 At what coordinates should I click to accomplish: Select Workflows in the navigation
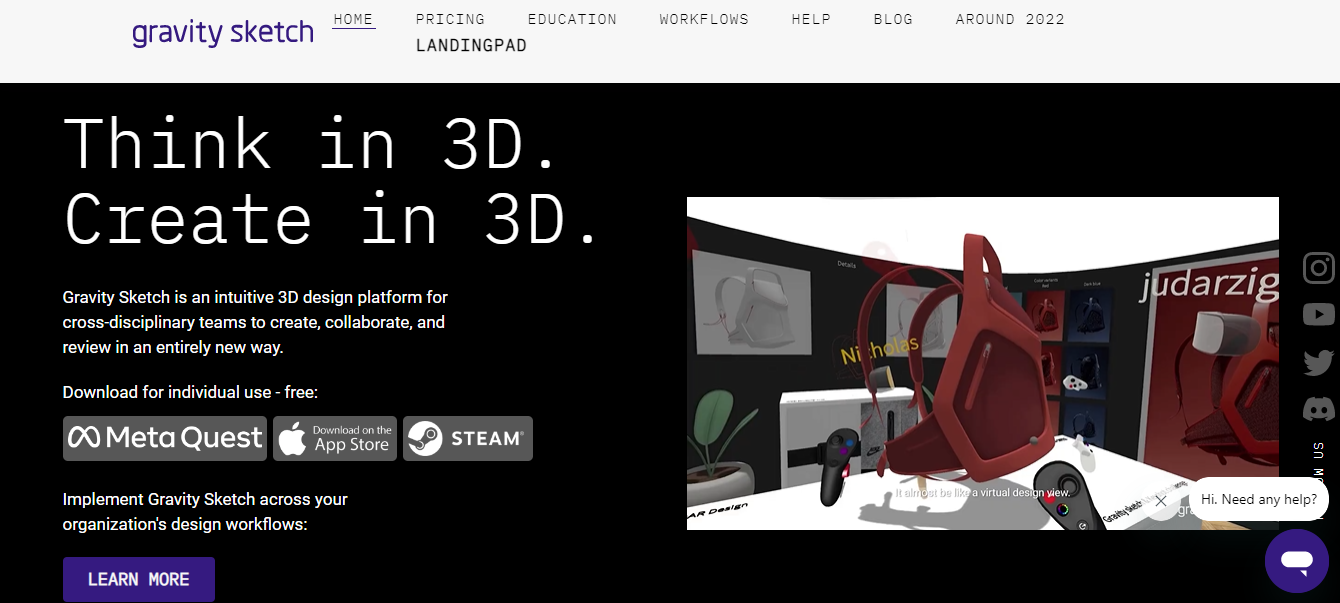[x=704, y=19]
